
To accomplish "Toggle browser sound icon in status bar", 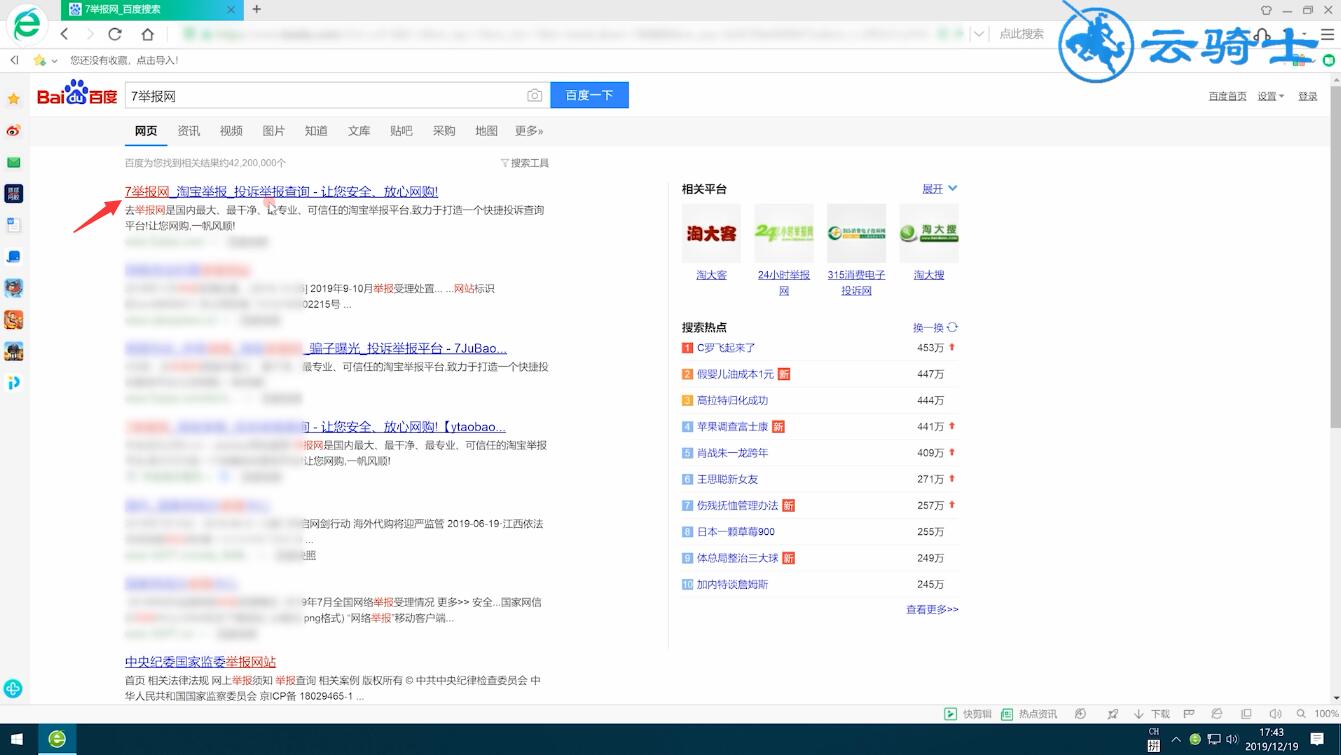I will 1275,714.
